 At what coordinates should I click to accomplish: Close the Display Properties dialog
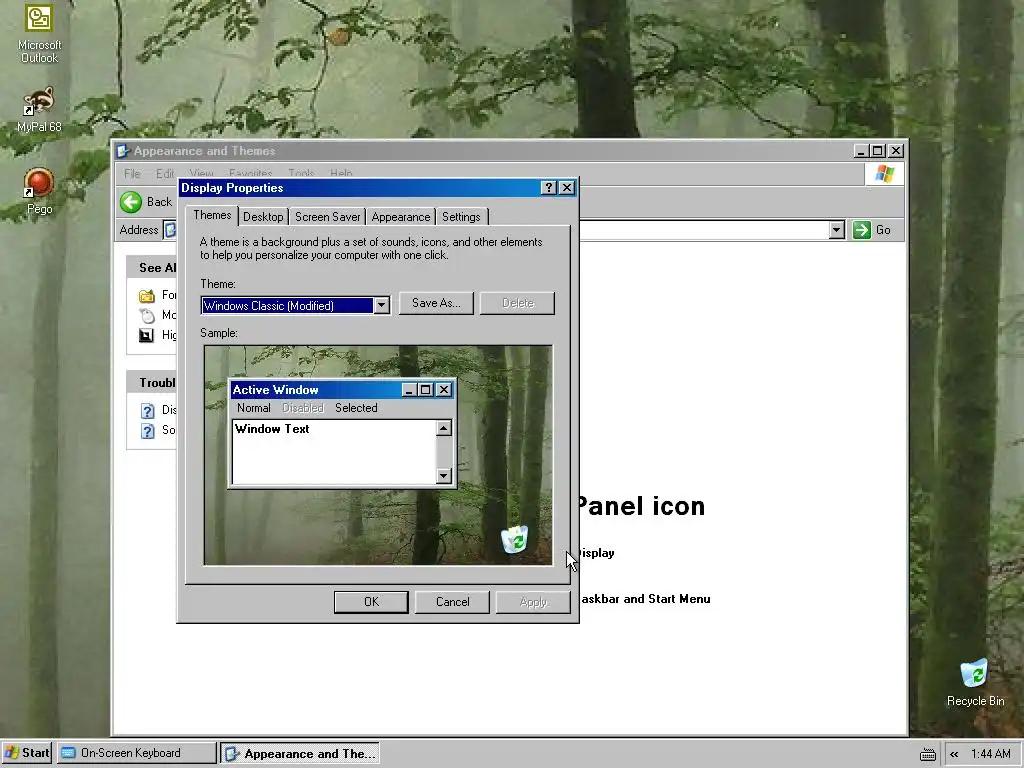567,188
